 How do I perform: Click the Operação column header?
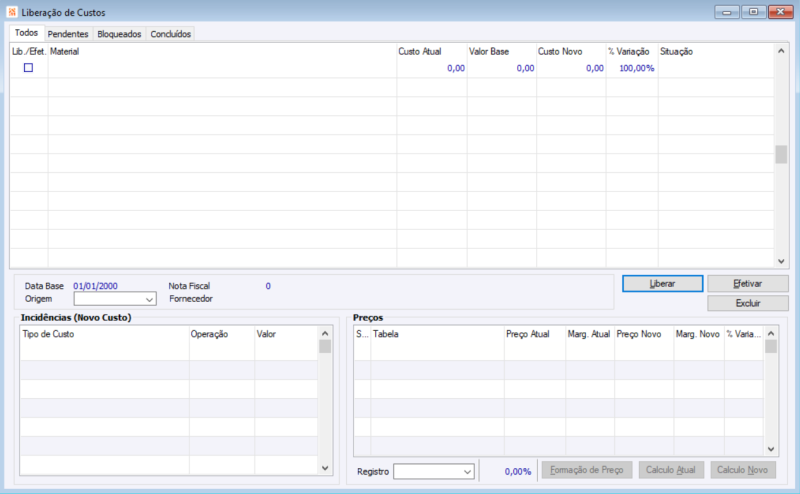pos(222,334)
